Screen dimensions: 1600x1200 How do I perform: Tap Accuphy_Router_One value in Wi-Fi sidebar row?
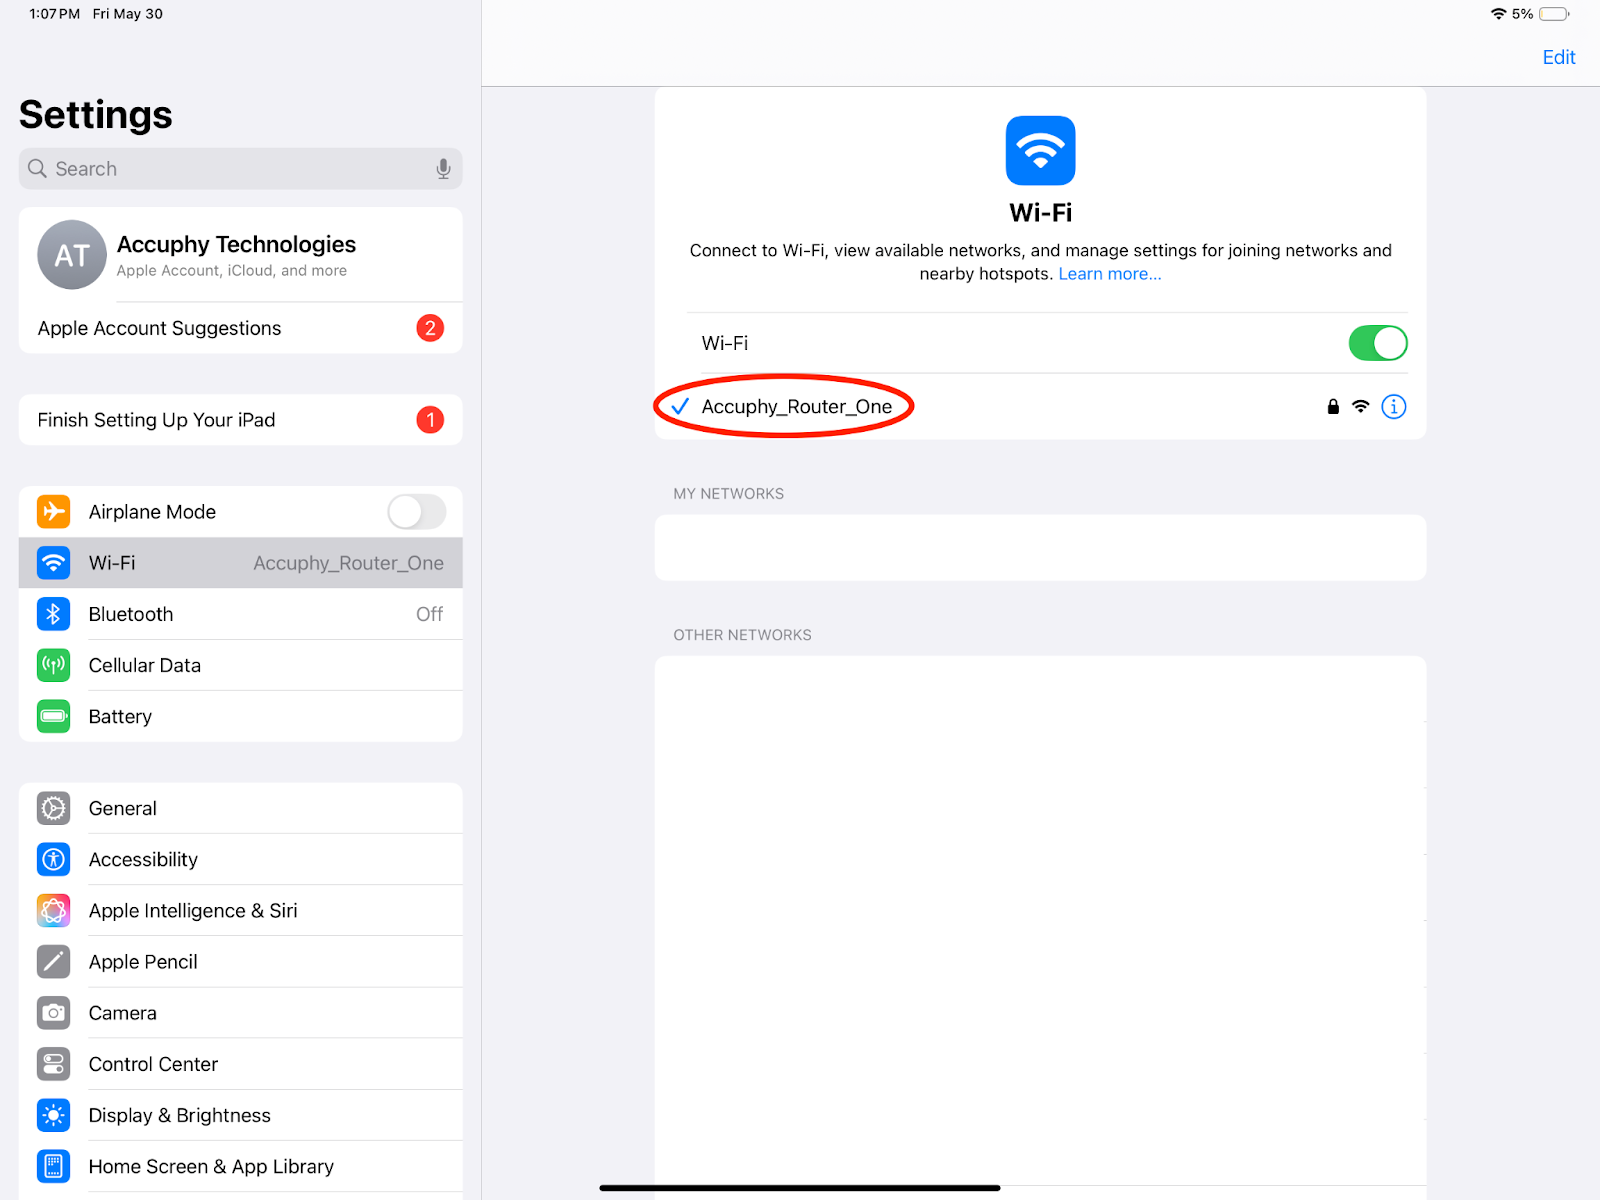click(x=348, y=563)
